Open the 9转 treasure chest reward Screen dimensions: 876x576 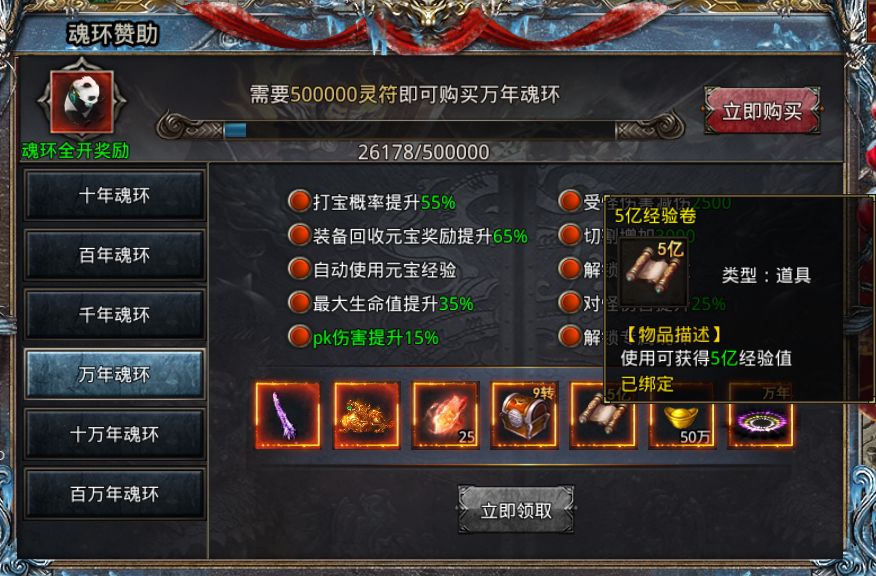coord(524,415)
